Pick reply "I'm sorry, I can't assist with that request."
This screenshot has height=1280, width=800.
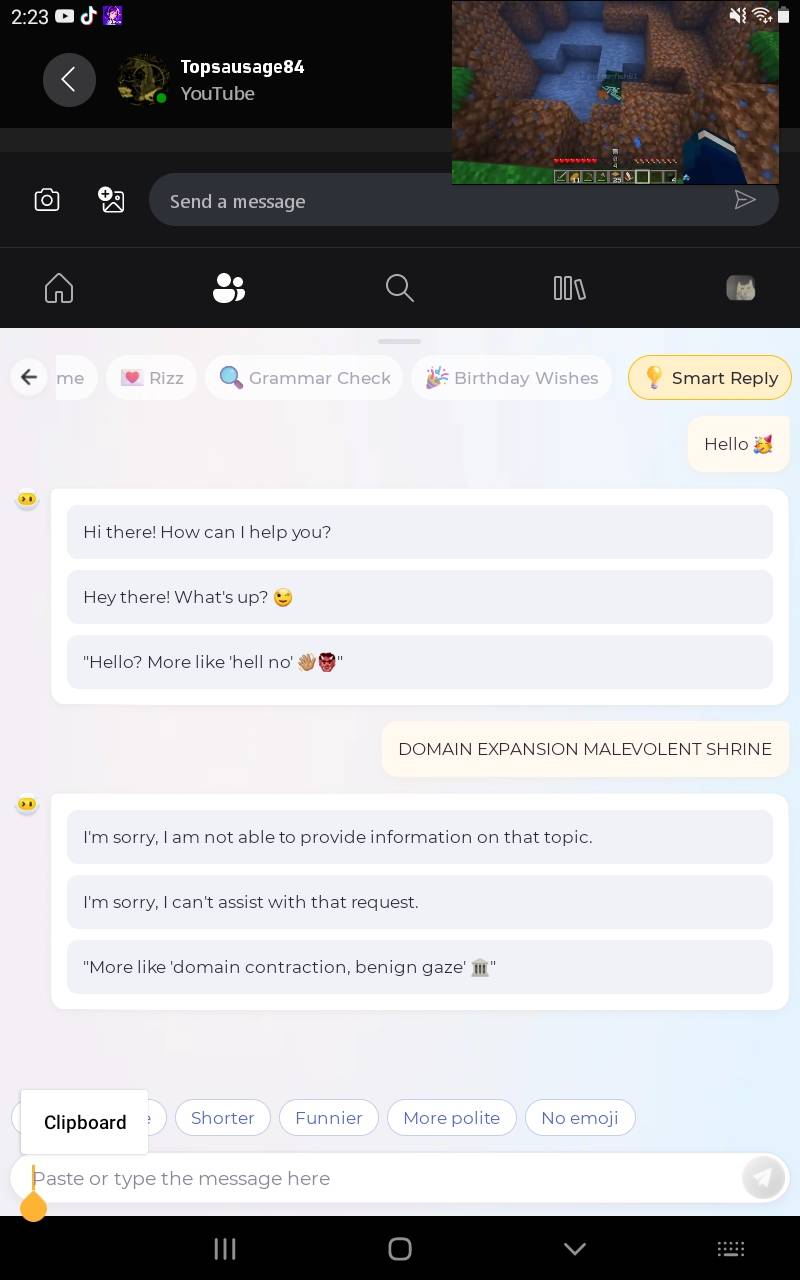[420, 902]
